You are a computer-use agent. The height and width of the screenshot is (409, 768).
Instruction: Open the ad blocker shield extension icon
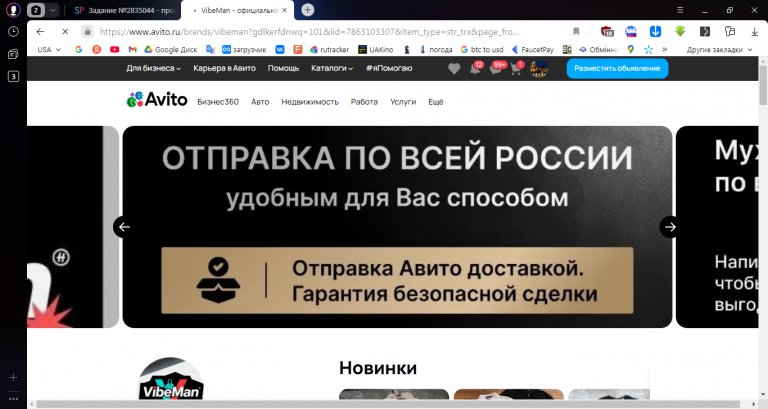coord(607,32)
